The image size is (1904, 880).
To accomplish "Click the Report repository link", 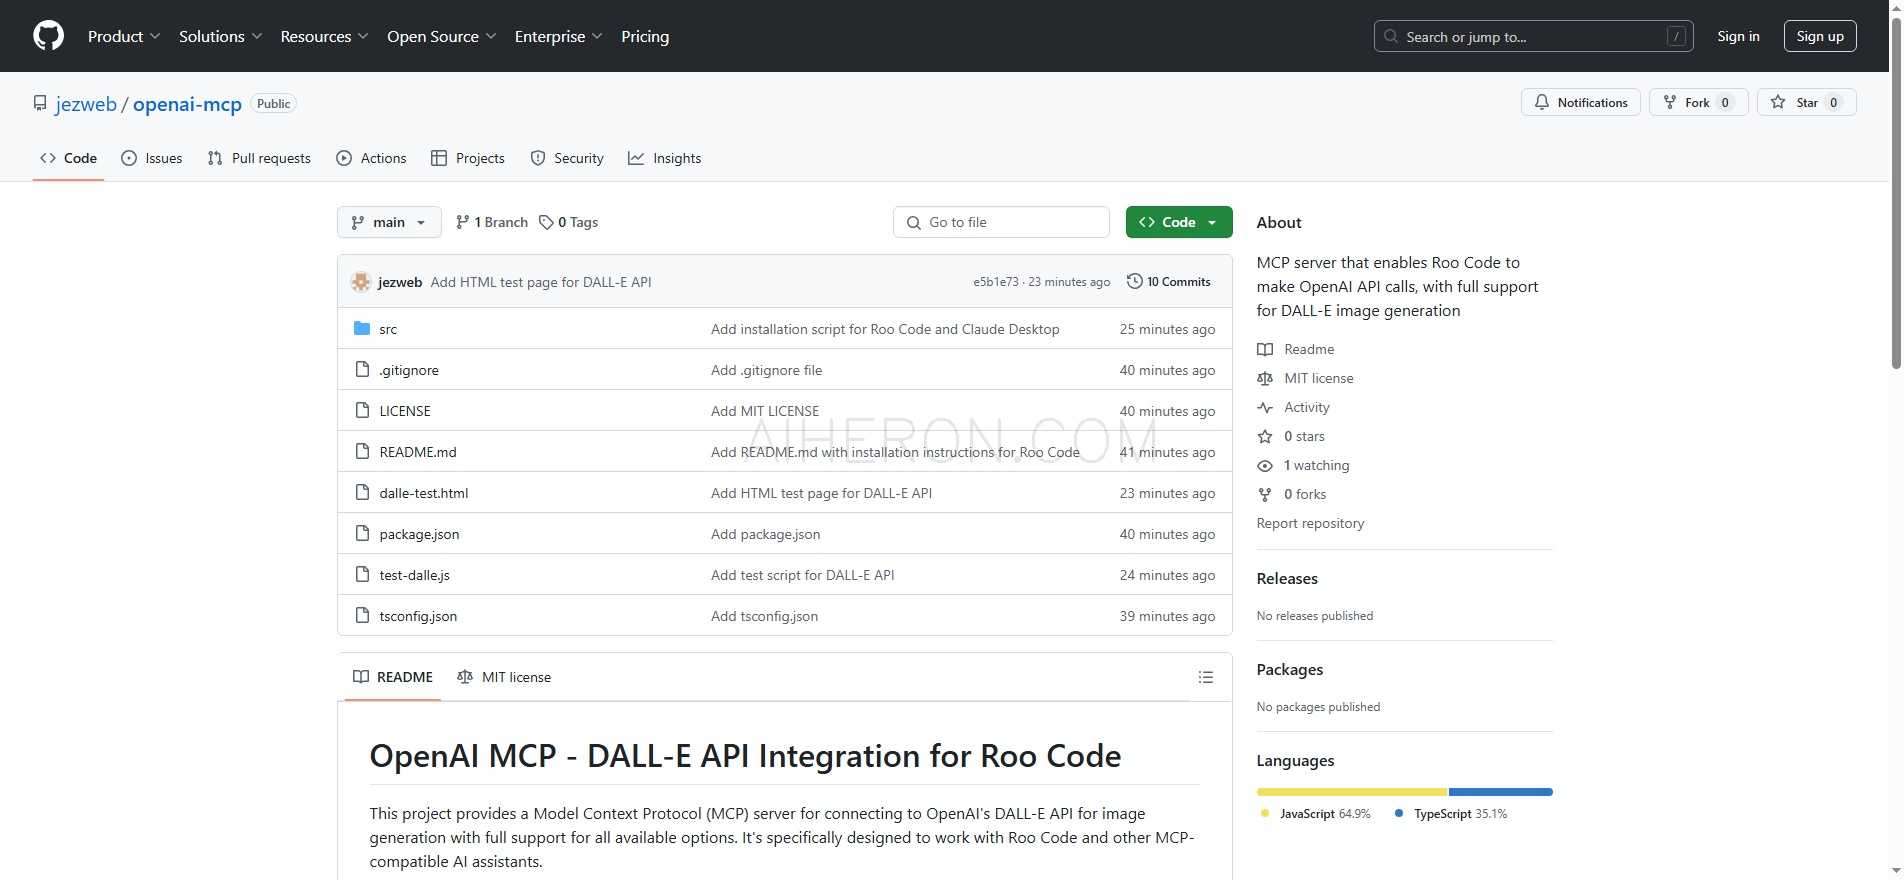I will (1310, 523).
